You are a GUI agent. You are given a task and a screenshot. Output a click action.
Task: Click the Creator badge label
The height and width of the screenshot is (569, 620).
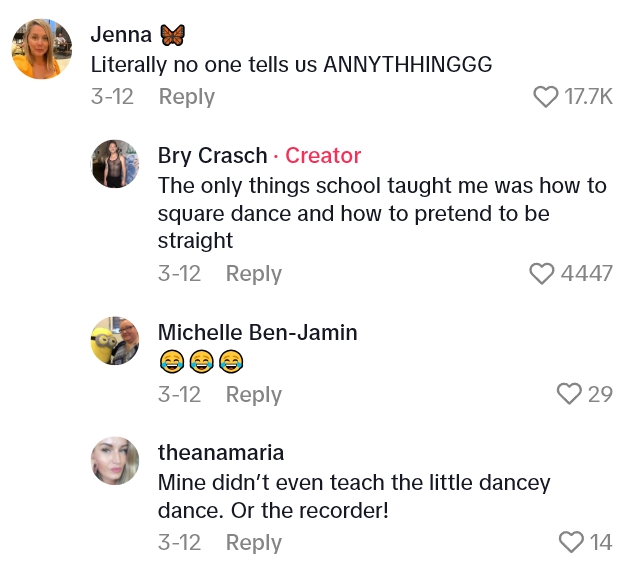click(x=323, y=155)
